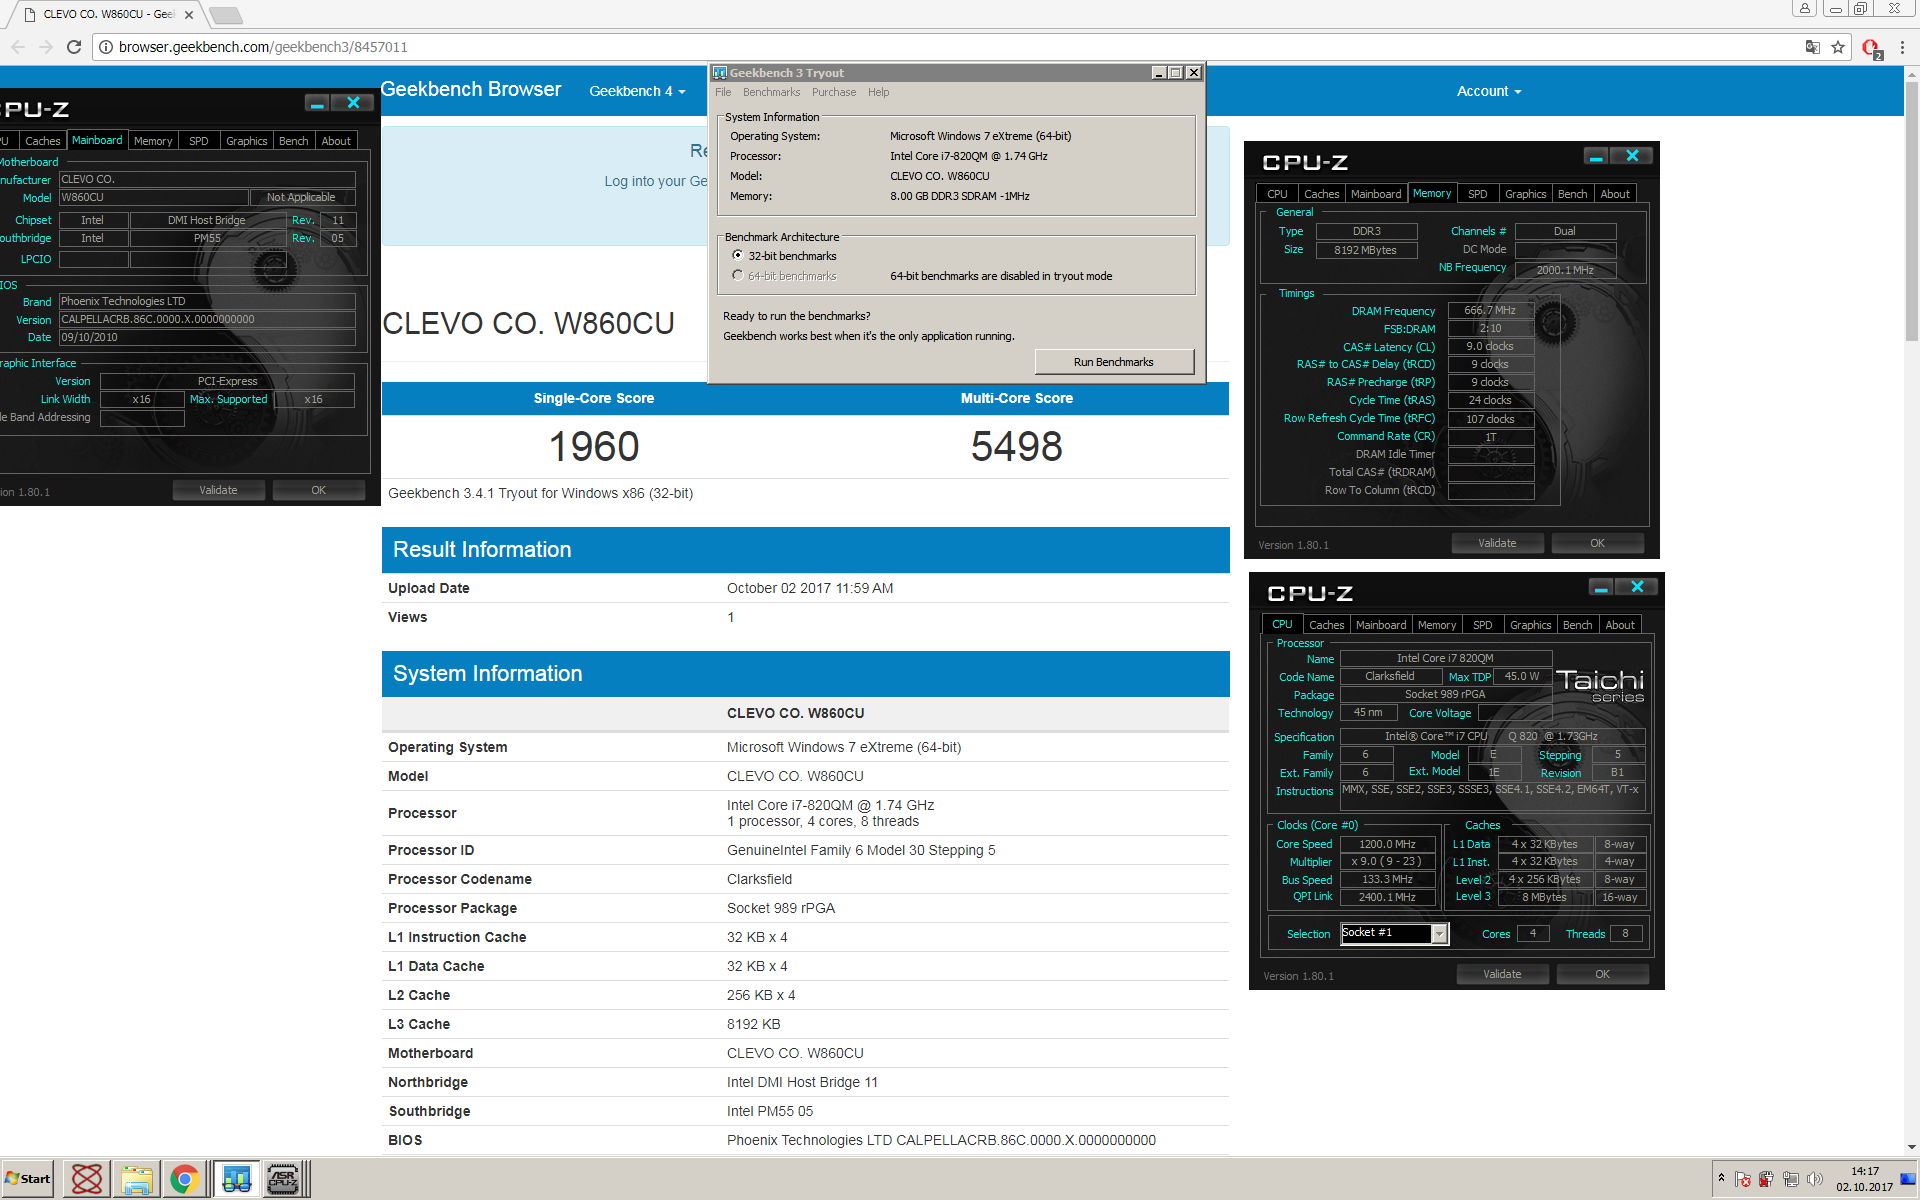1920x1200 pixels.
Task: Open the AdBlock extension icon
Action: pyautogui.click(x=1872, y=48)
